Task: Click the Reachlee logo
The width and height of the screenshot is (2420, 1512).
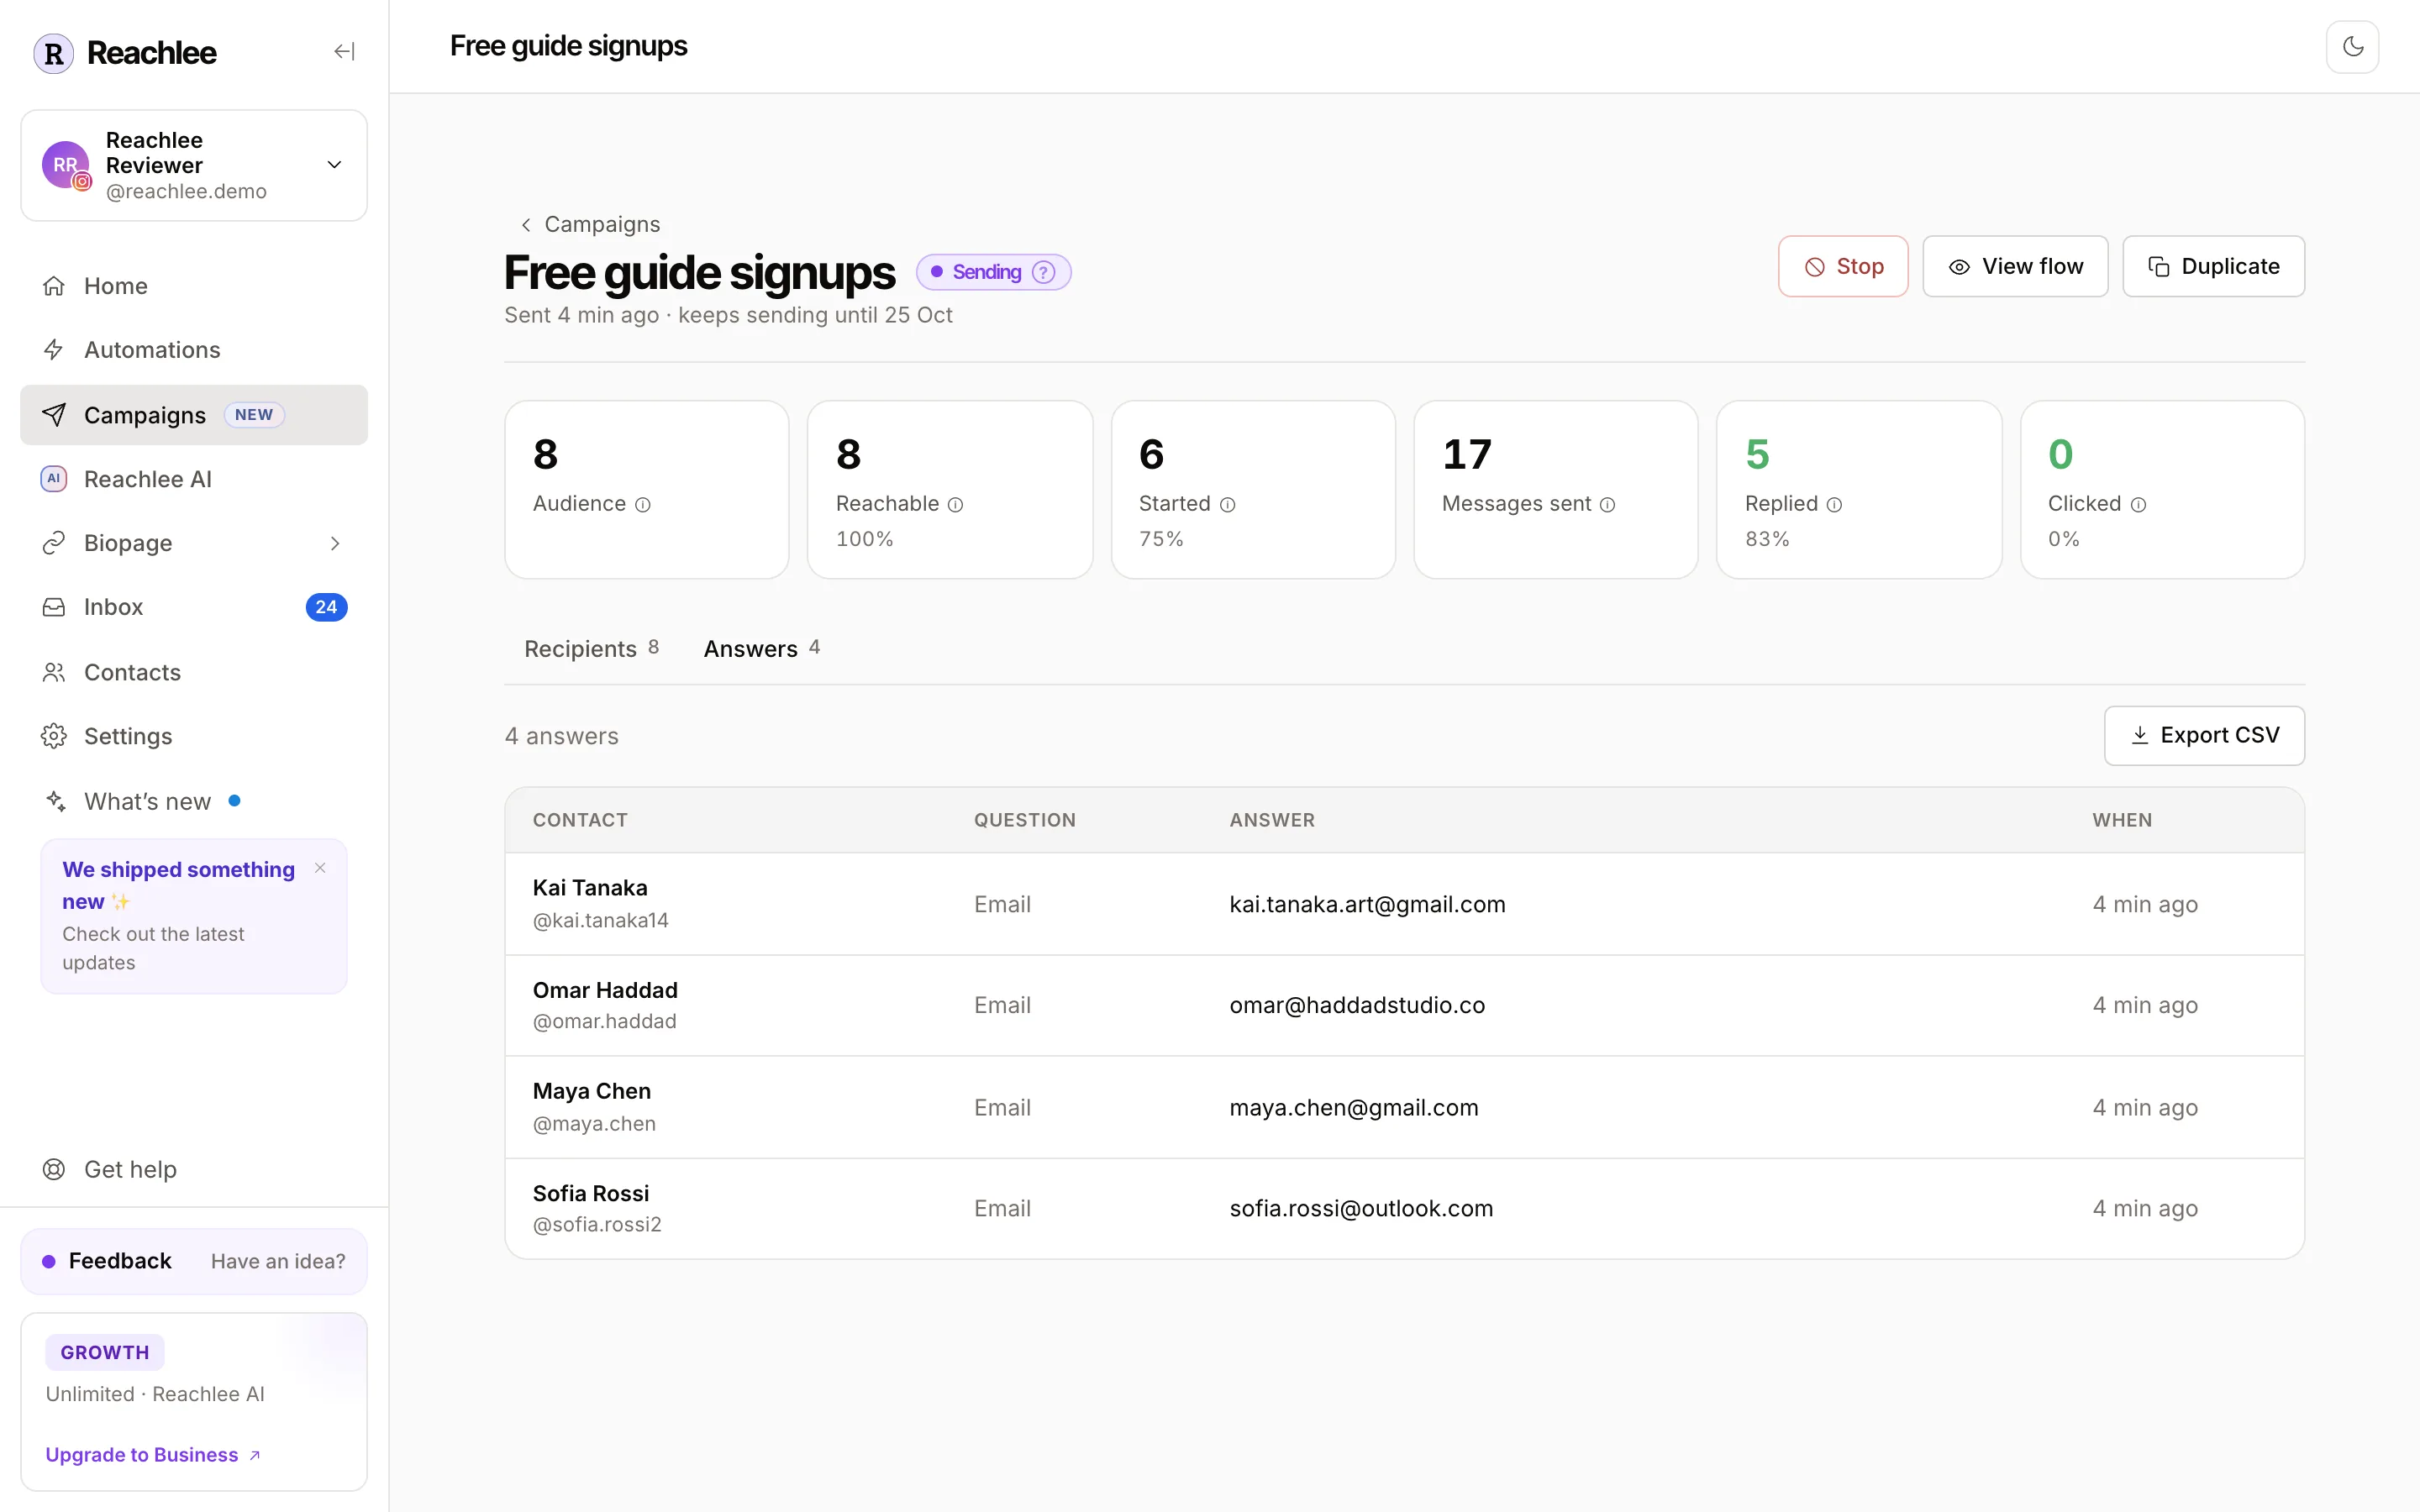Action: coord(125,53)
